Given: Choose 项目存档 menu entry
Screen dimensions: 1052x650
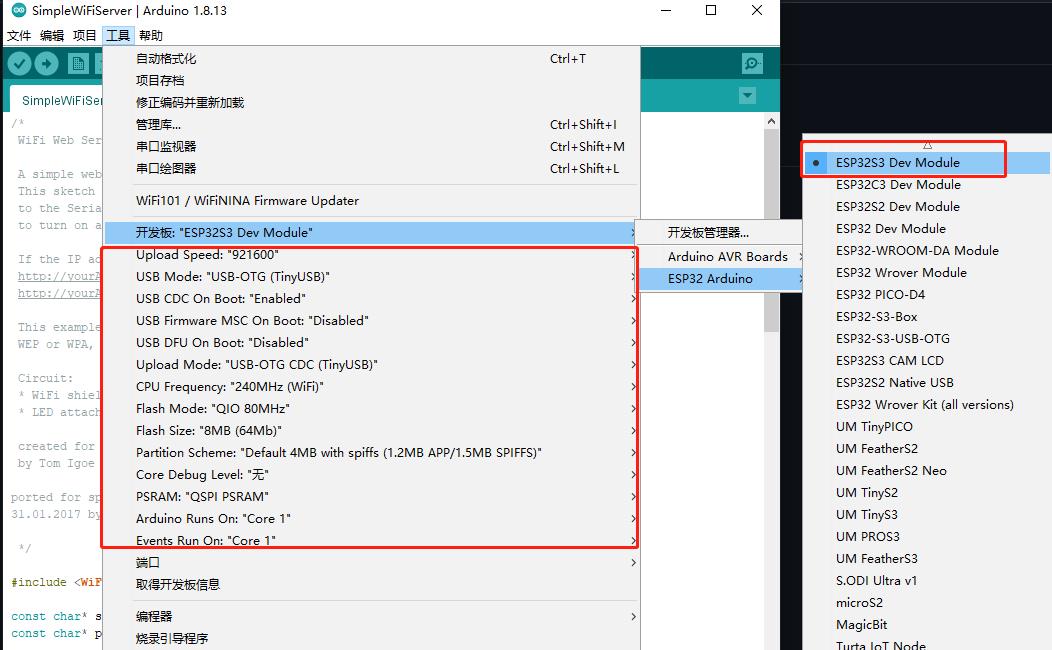Looking at the screenshot, I should point(371,80).
